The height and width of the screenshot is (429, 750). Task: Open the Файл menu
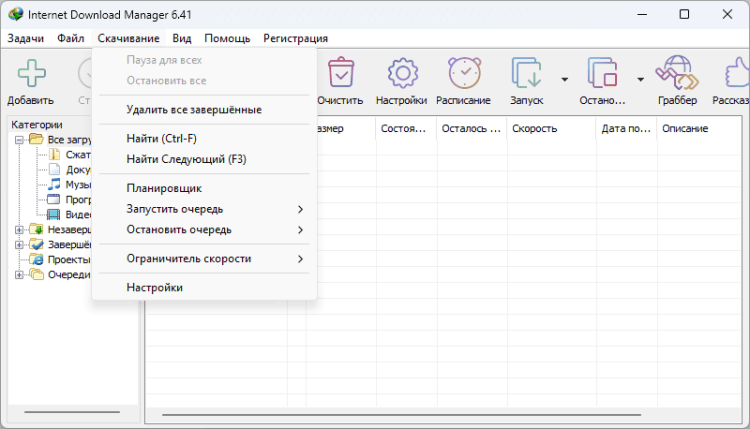click(71, 38)
